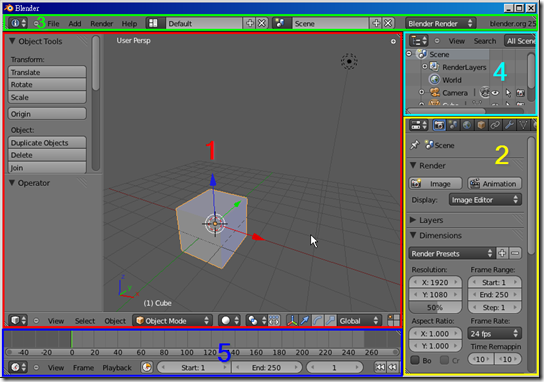The height and width of the screenshot is (382, 544).
Task: Click the timeline End: 250 field
Action: [266, 367]
